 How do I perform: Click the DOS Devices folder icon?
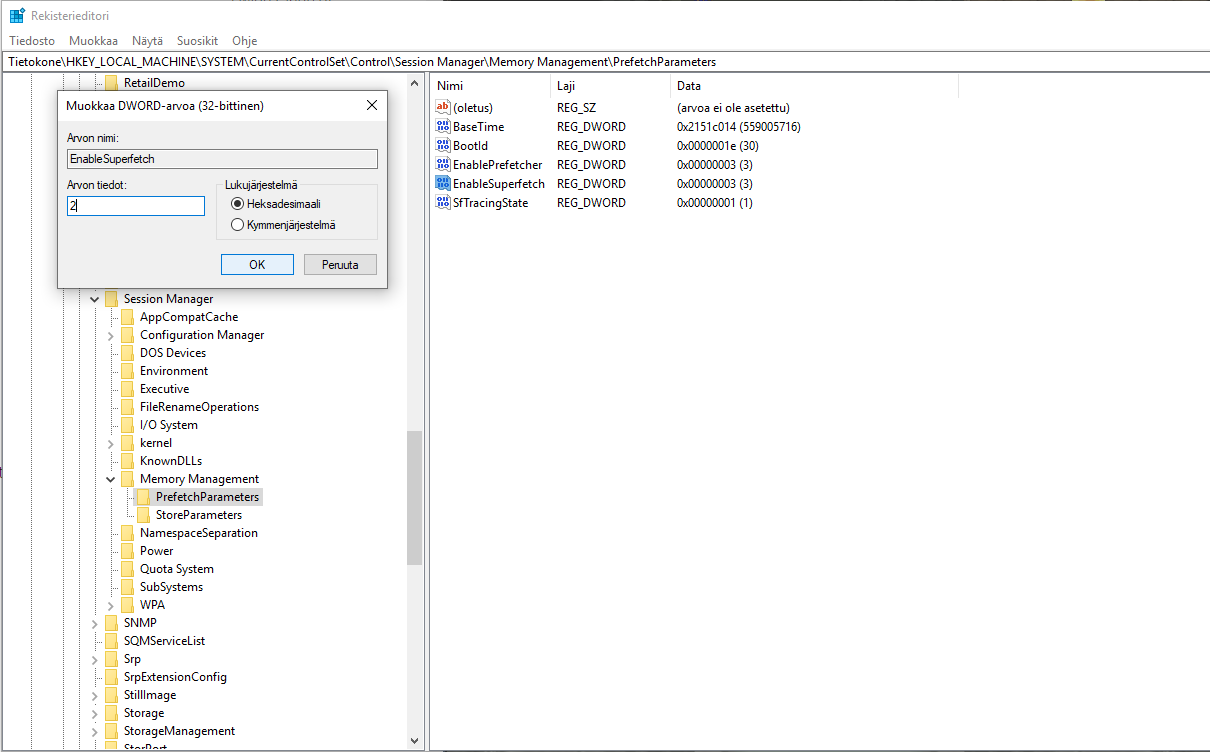127,353
